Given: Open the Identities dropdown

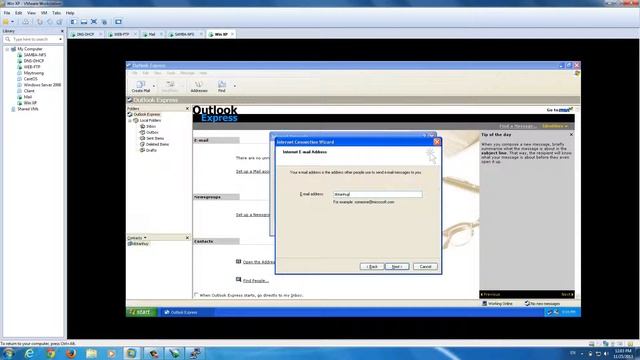Looking at the screenshot, I should (x=555, y=126).
